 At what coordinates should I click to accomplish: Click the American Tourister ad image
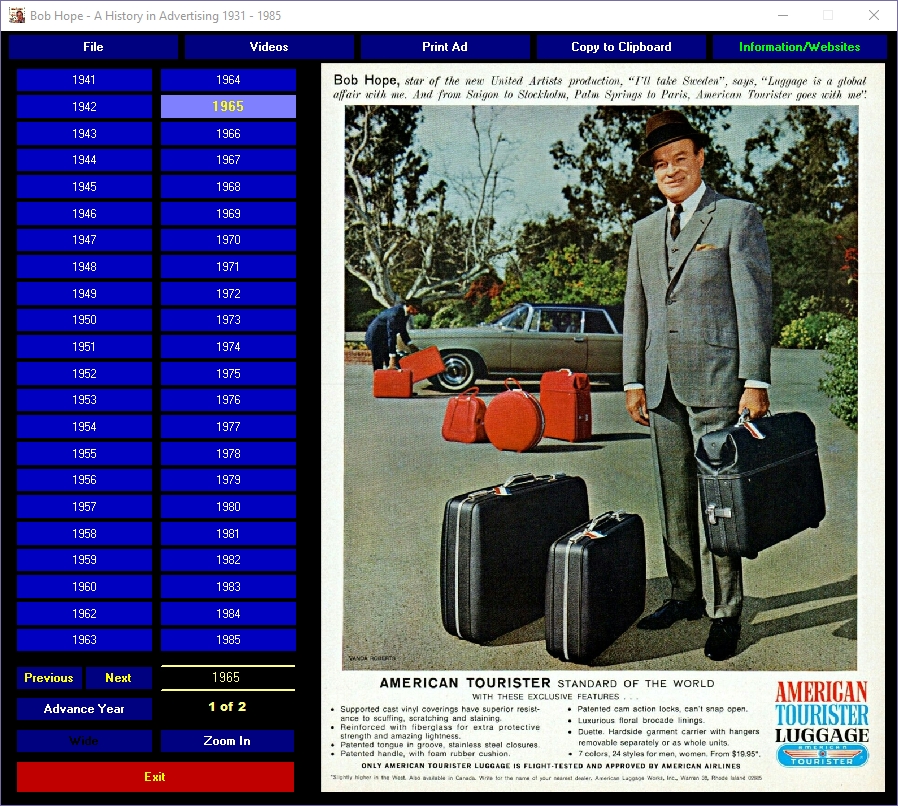click(x=602, y=427)
